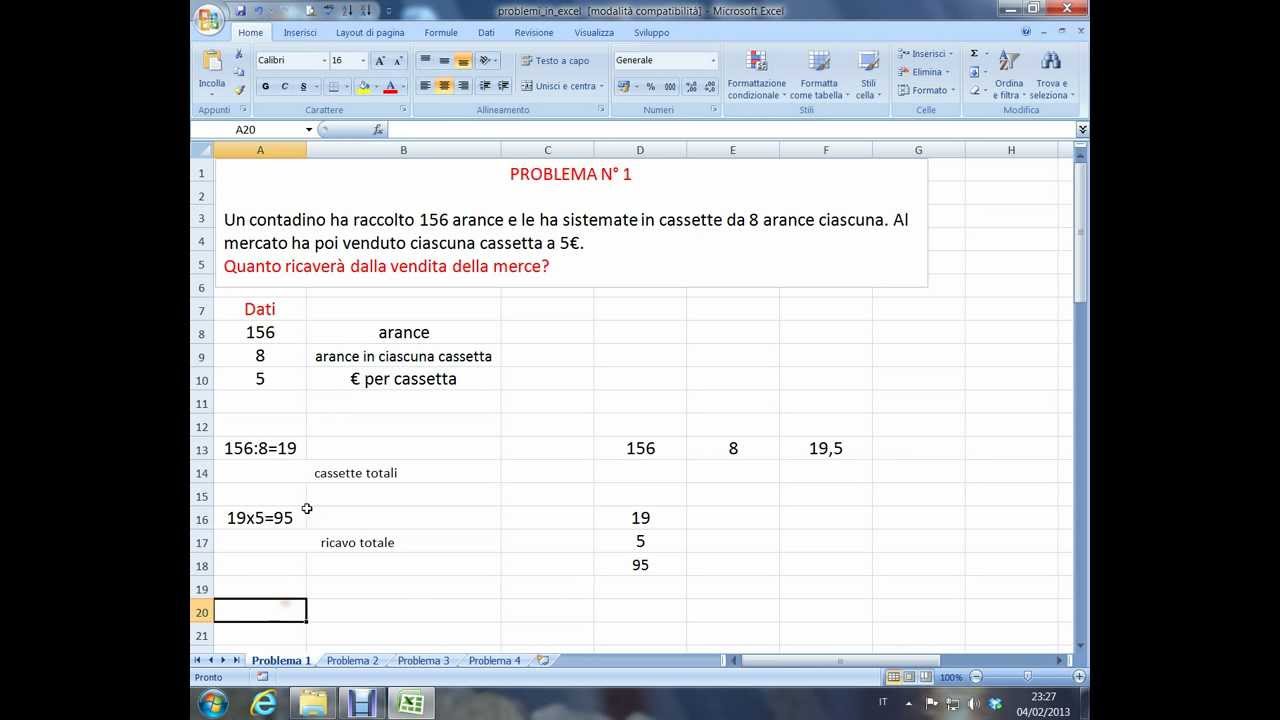
Task: Open Stili cella gallery
Action: click(868, 75)
